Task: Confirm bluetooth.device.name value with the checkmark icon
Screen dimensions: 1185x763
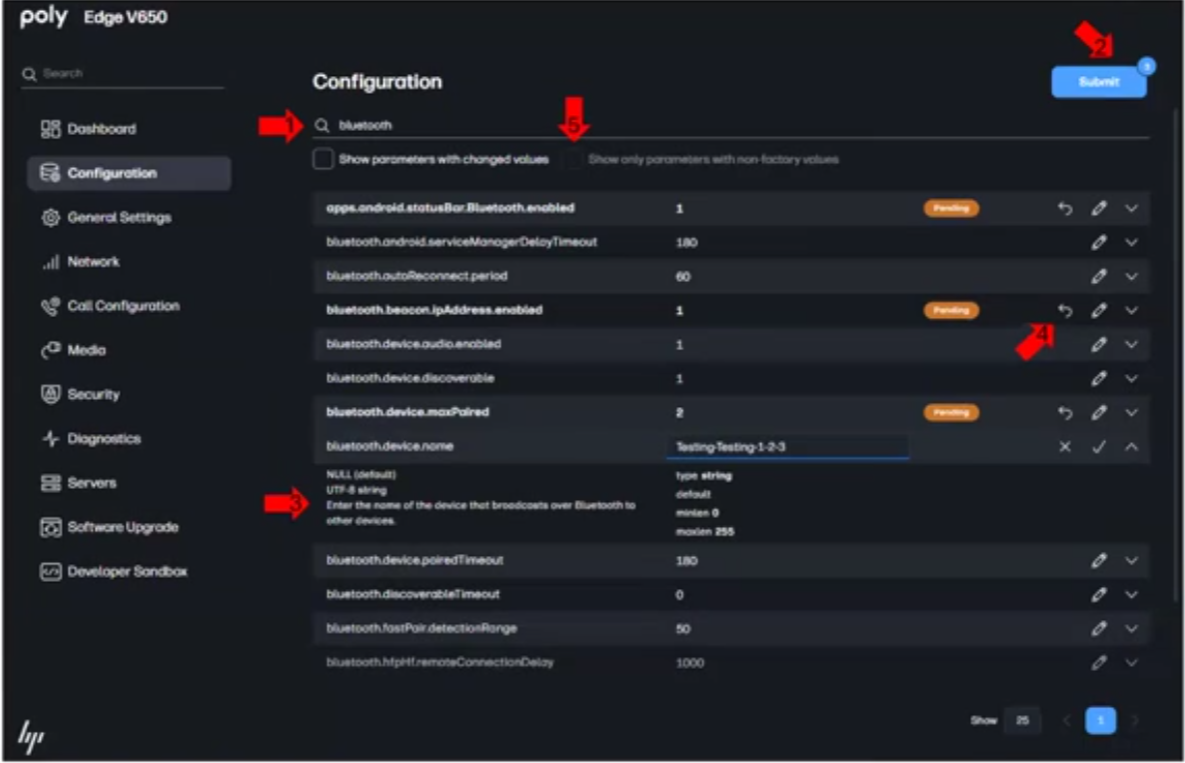Action: pos(1099,446)
